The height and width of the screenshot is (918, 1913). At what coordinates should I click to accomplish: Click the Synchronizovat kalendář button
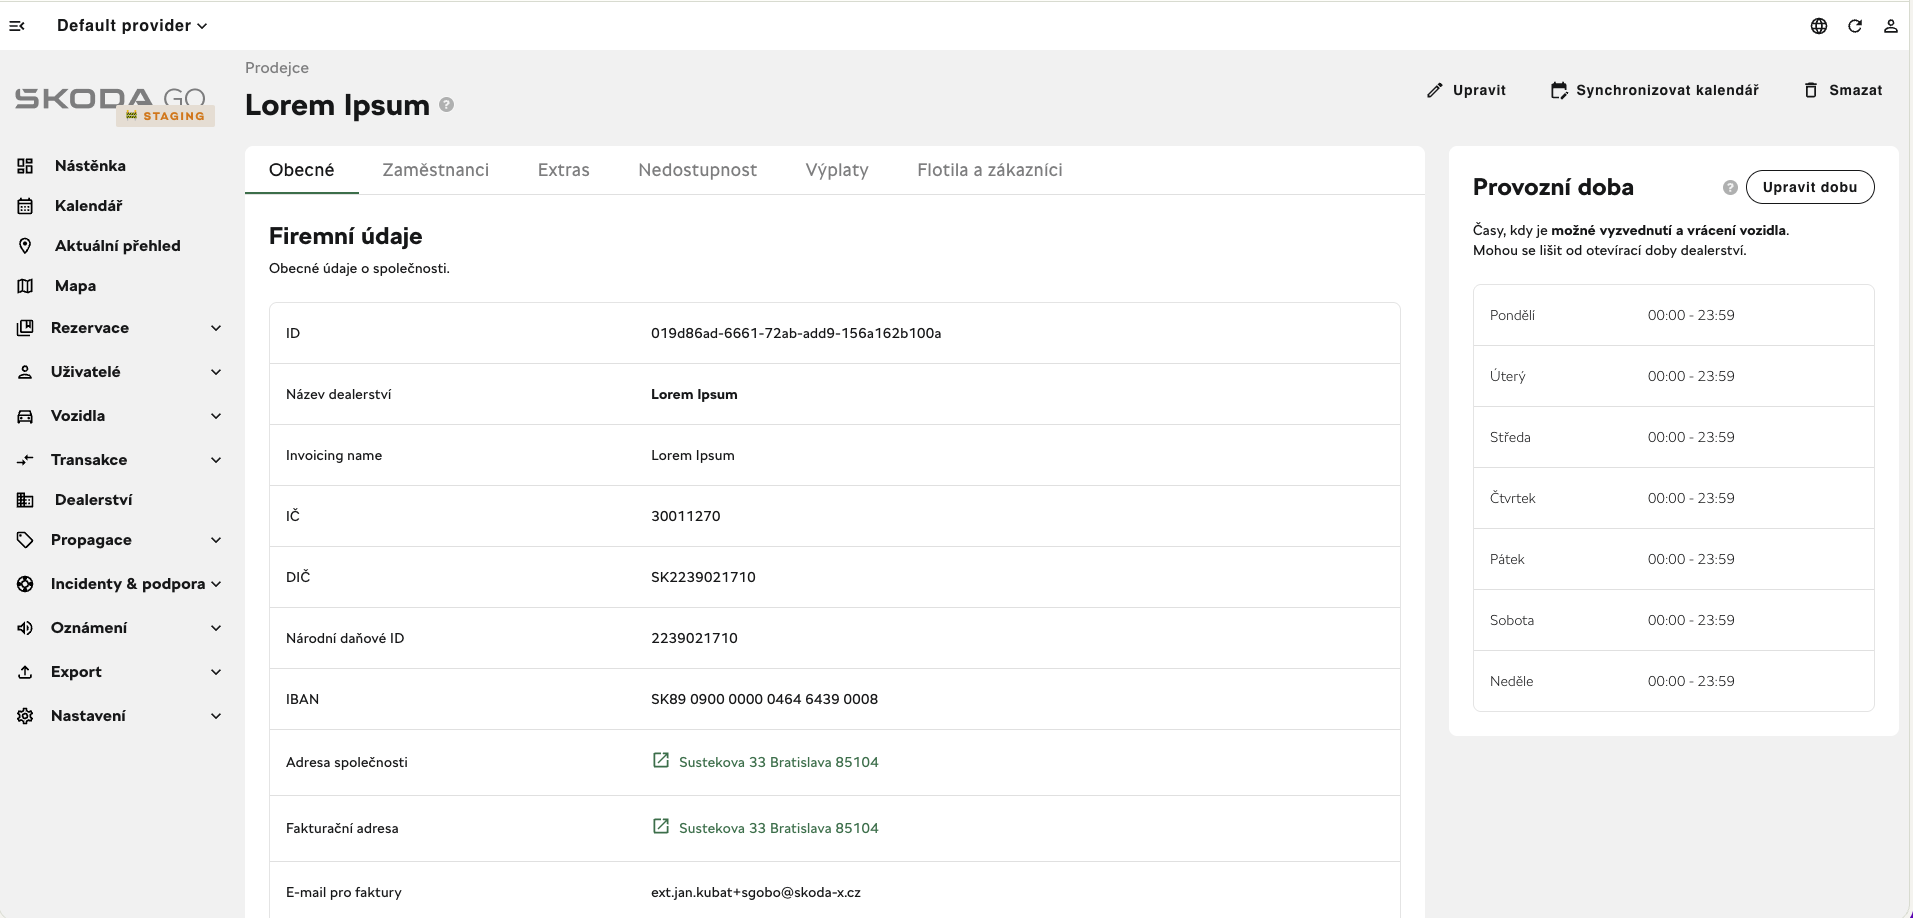click(x=1655, y=90)
